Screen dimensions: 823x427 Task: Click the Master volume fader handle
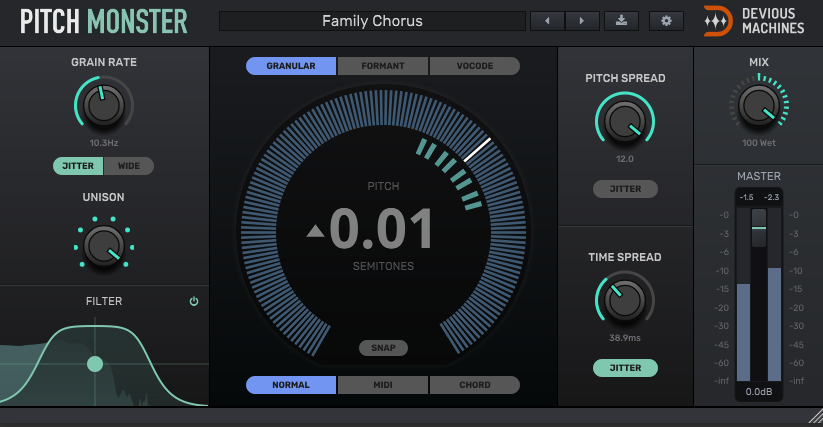click(x=759, y=229)
